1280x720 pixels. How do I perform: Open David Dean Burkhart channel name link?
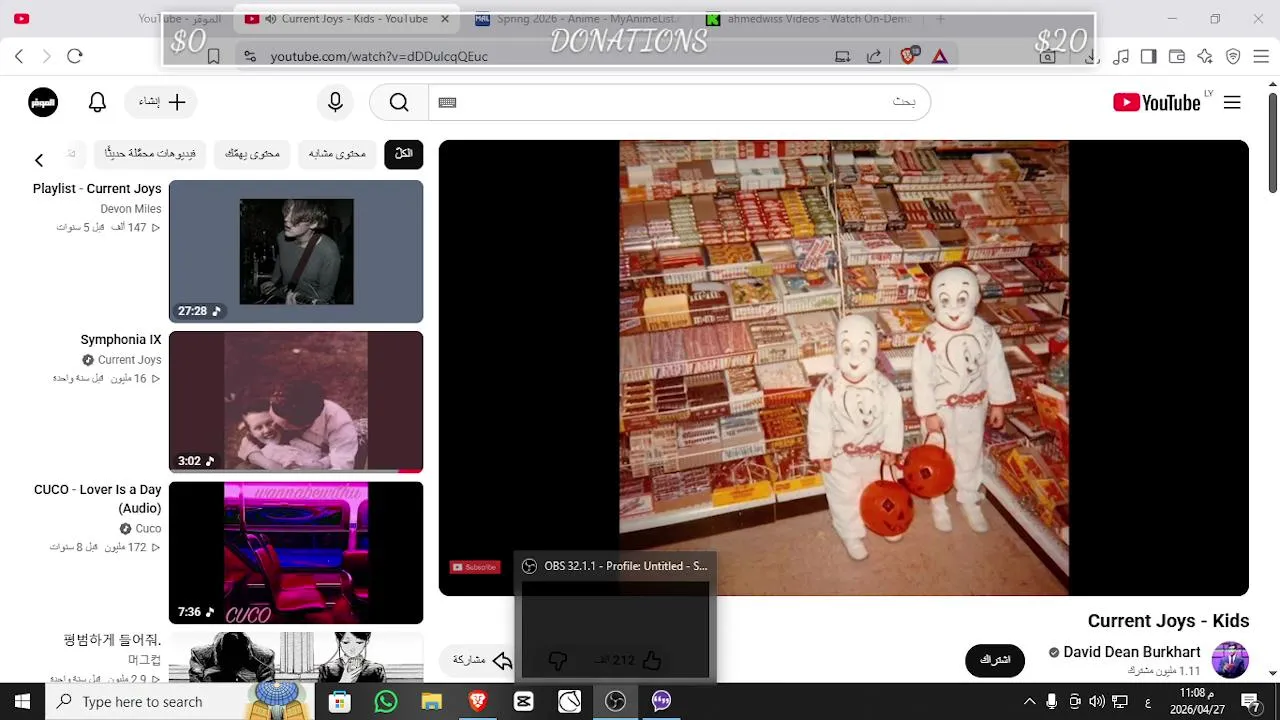1132,652
